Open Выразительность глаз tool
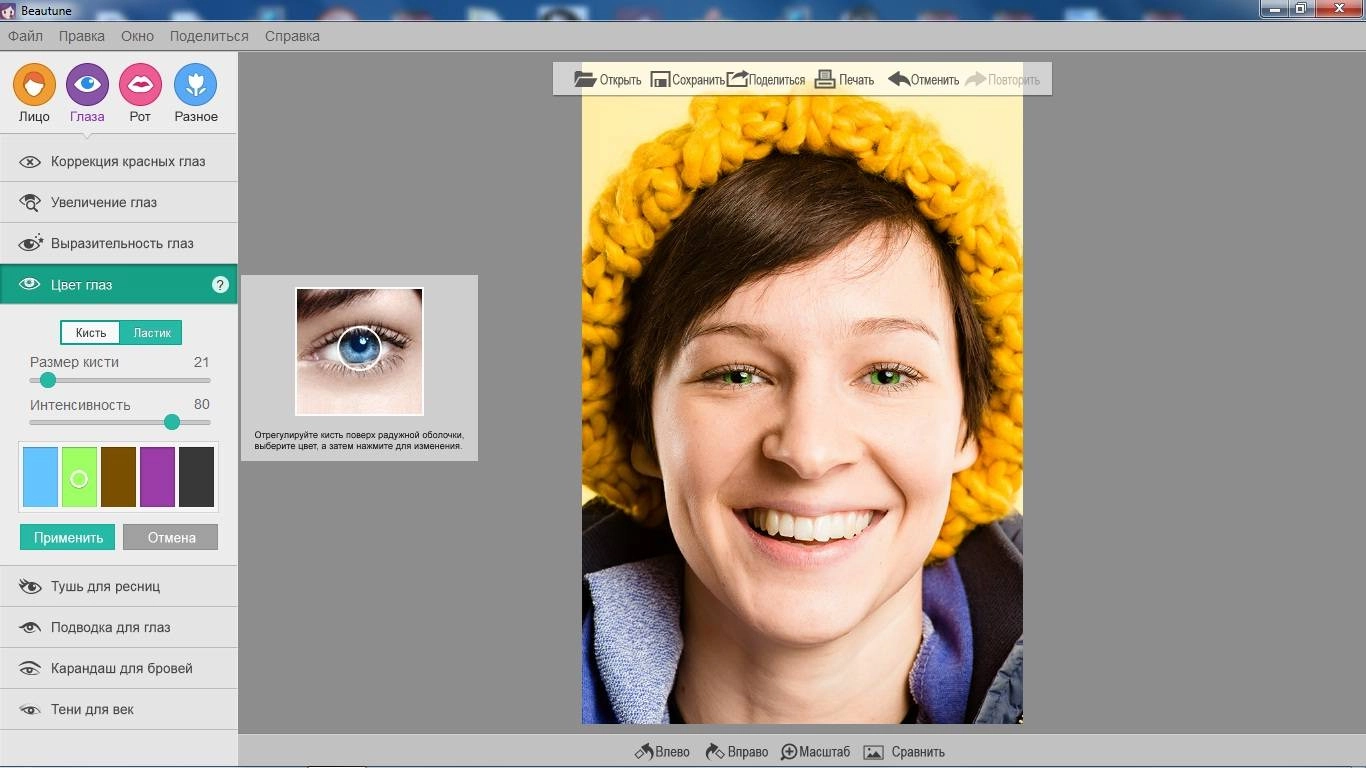Viewport: 1366px width, 768px height. coord(119,243)
